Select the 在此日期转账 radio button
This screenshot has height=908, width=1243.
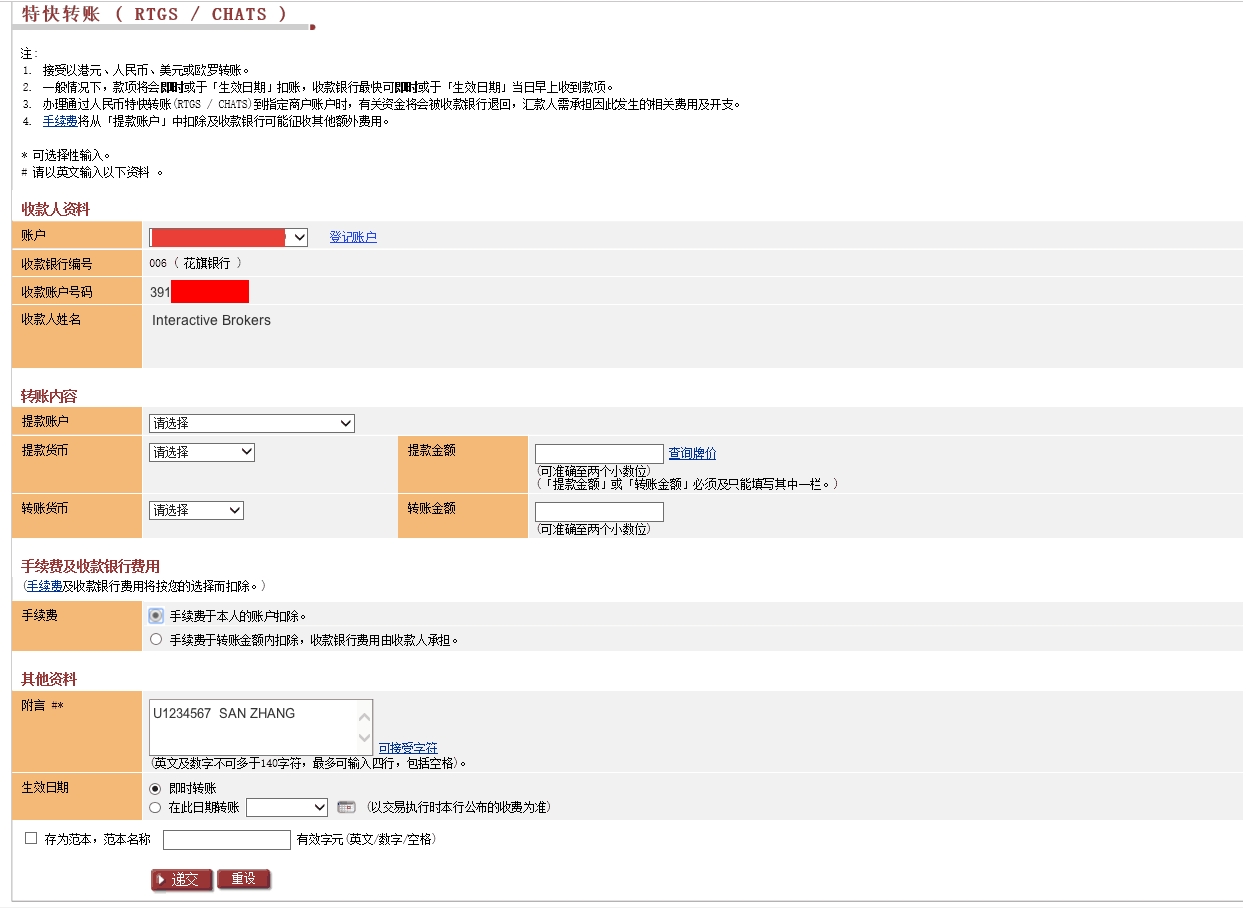[x=155, y=807]
